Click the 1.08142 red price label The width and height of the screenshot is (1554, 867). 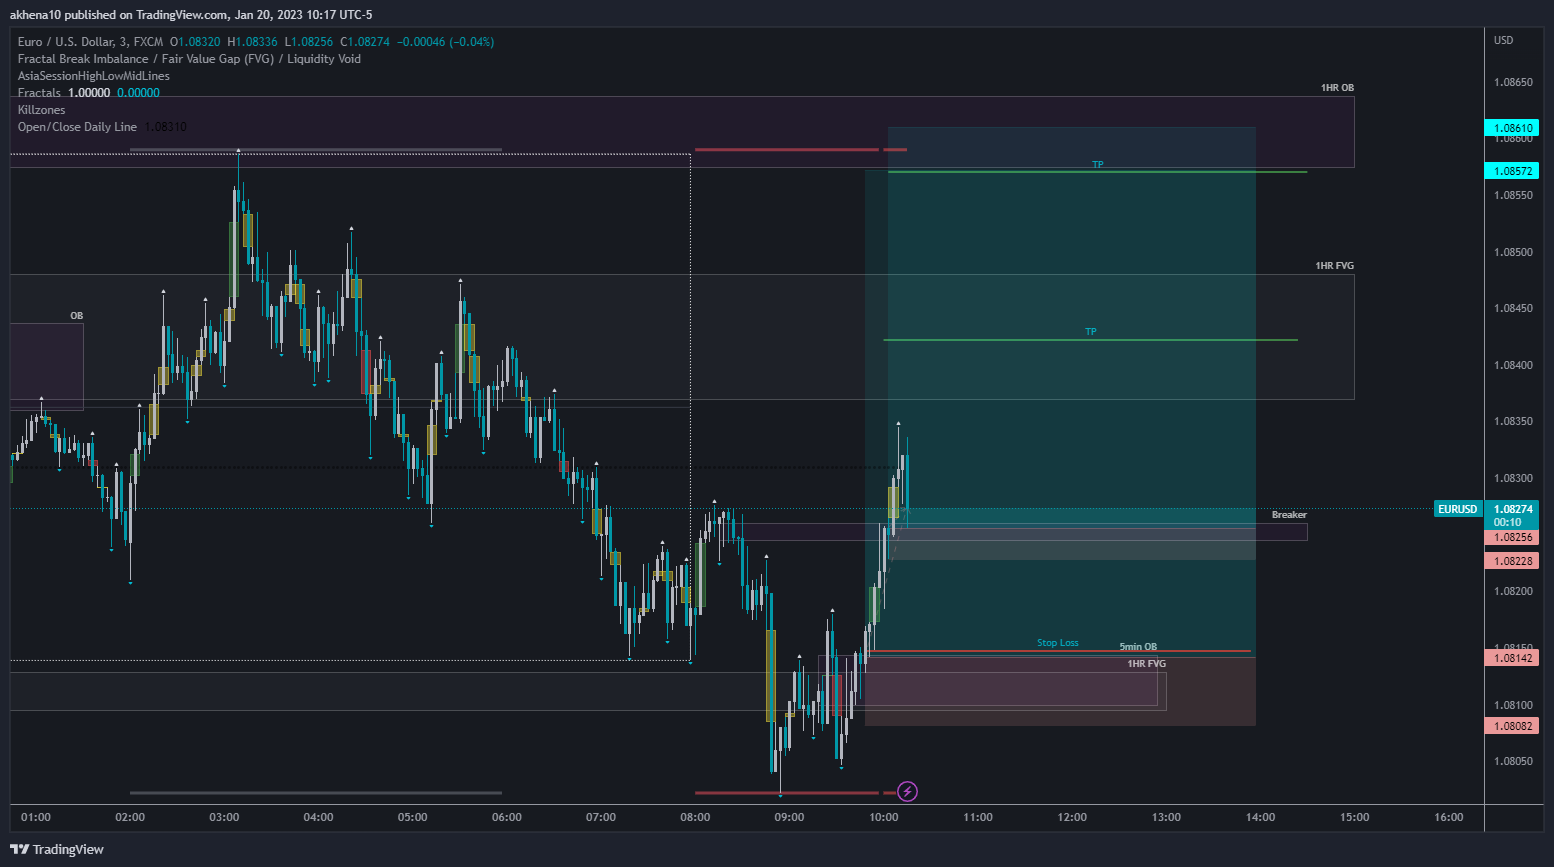(1511, 658)
